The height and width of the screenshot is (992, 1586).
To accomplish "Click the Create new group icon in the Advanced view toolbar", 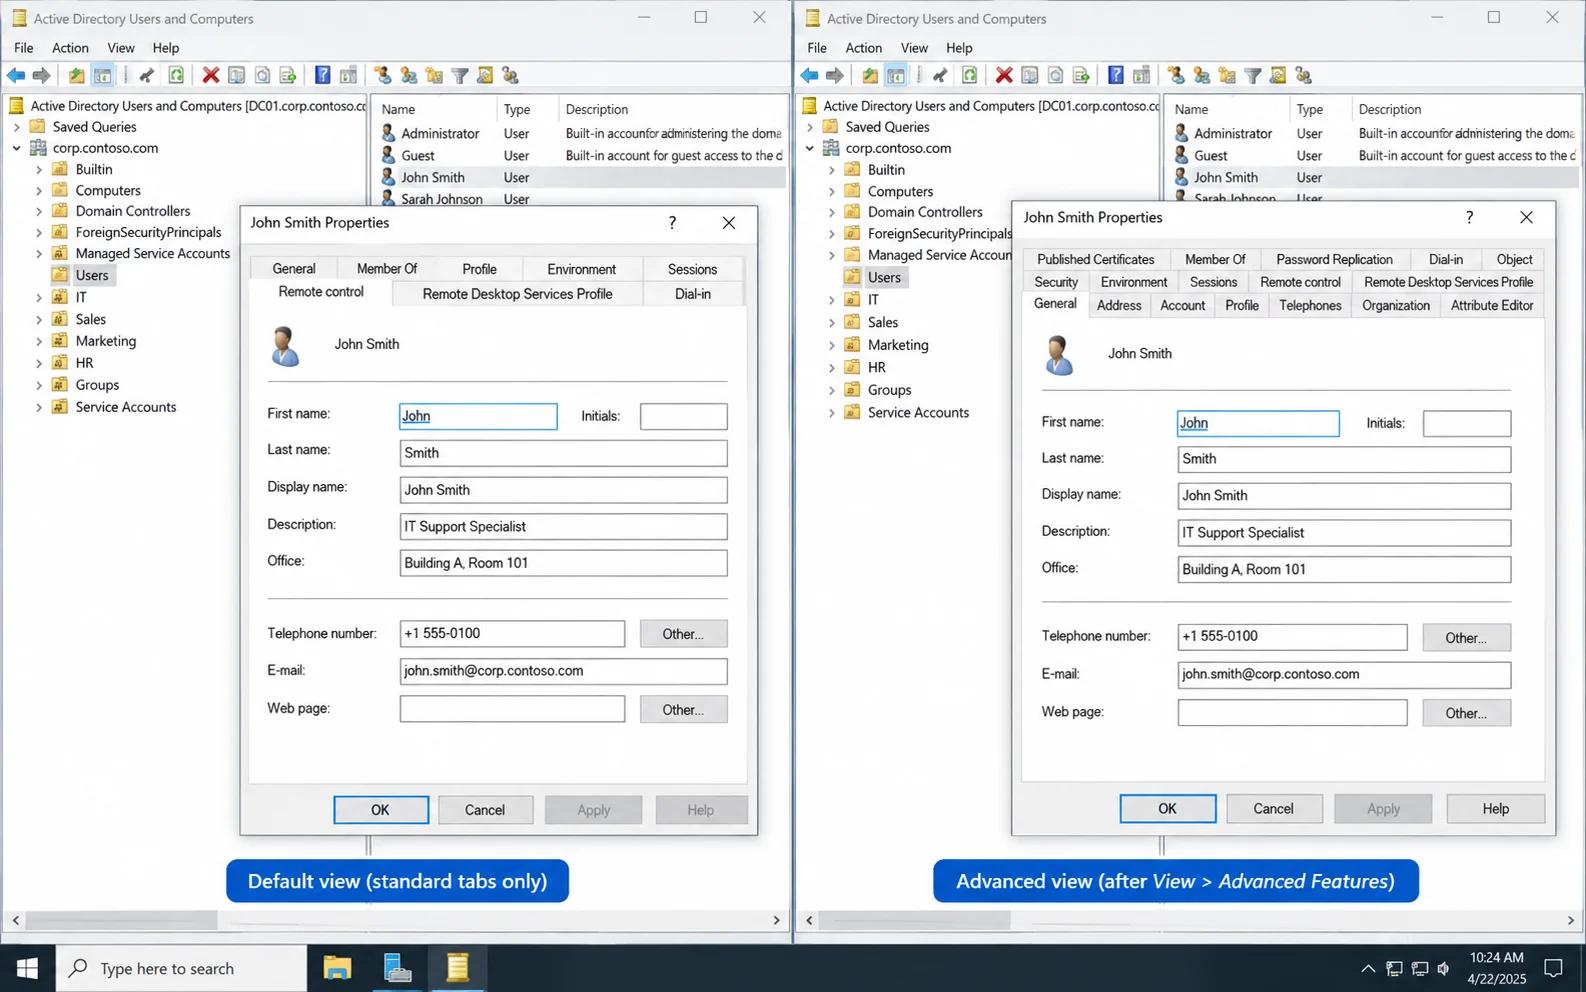I will [x=1201, y=75].
